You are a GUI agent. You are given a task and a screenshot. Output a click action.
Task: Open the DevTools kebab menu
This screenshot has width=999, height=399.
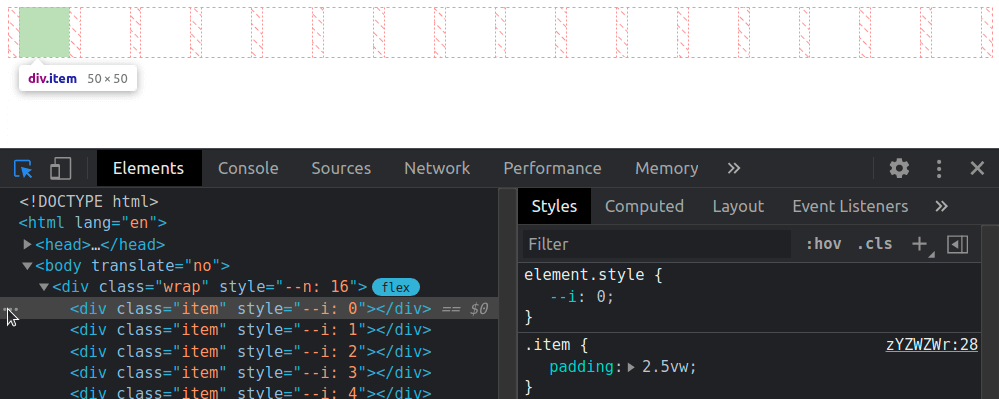pos(938,168)
